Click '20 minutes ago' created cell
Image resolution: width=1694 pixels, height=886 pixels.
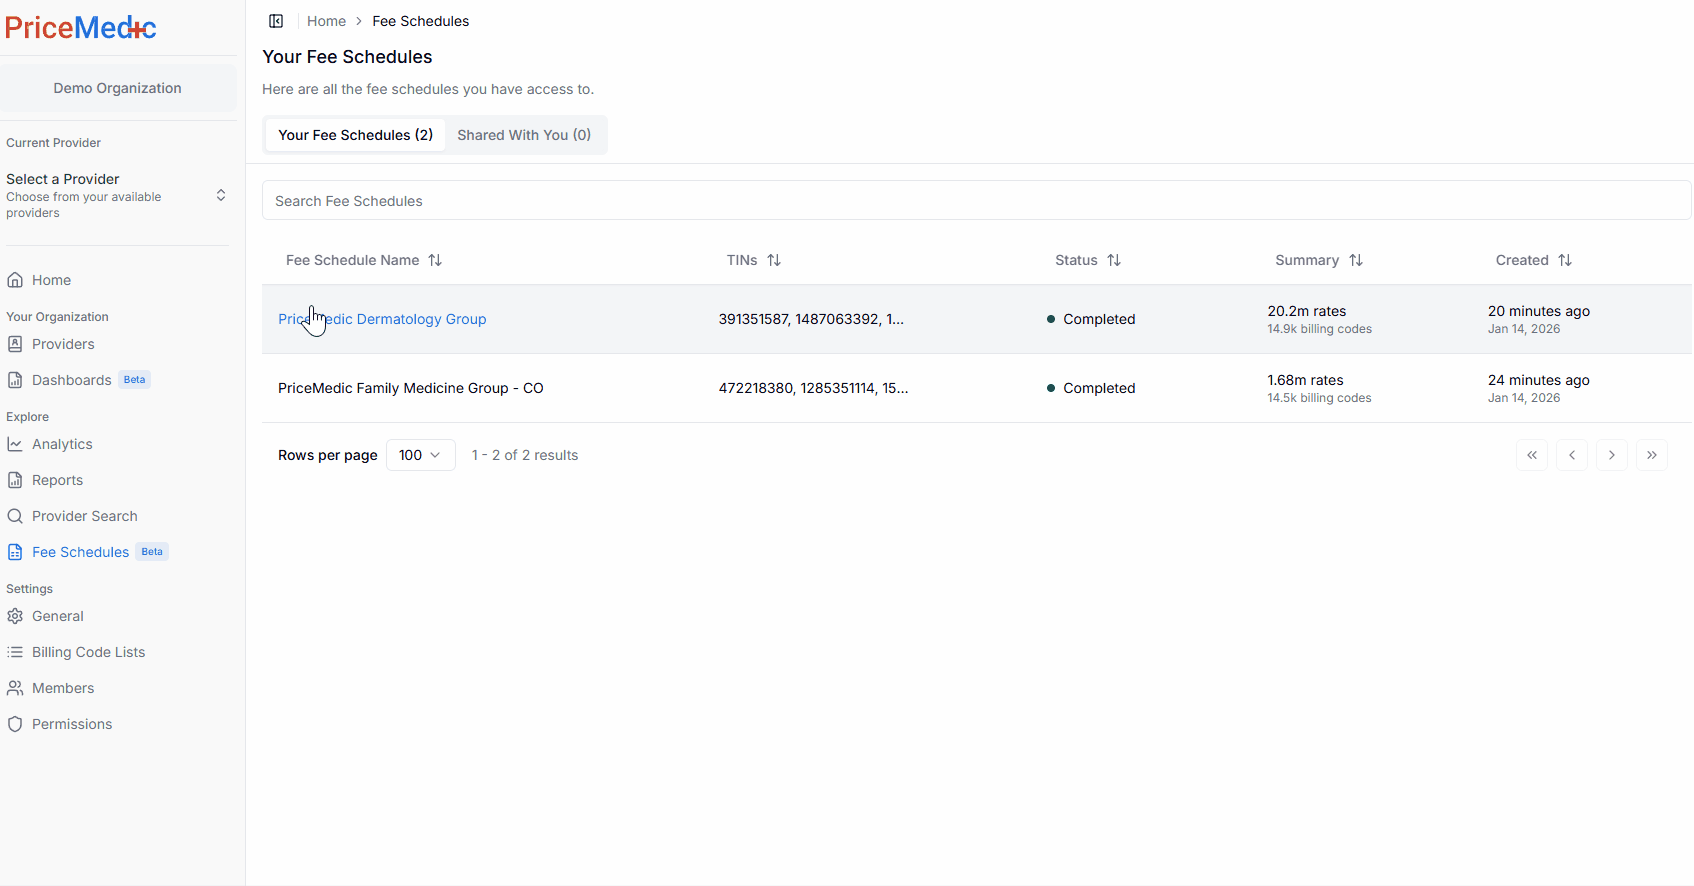pyautogui.click(x=1539, y=311)
